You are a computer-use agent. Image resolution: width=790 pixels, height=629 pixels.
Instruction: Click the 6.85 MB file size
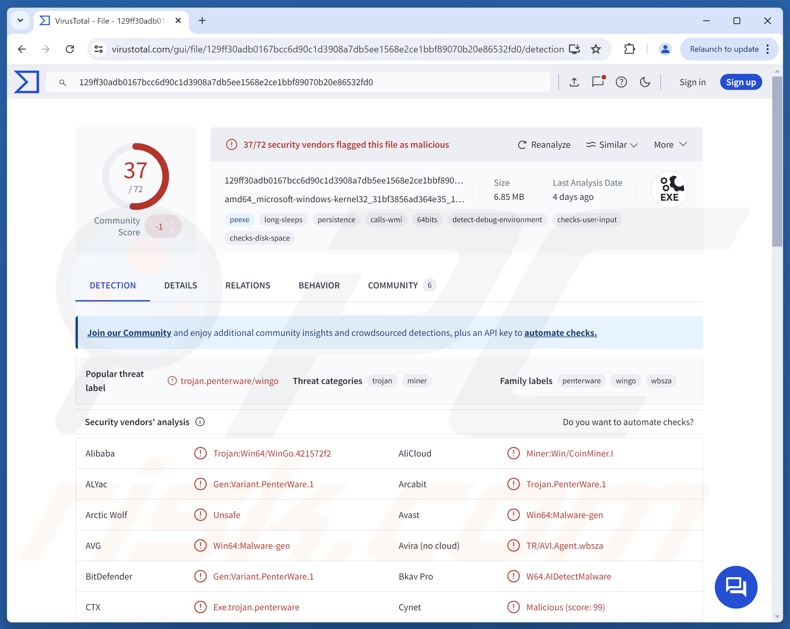click(508, 197)
